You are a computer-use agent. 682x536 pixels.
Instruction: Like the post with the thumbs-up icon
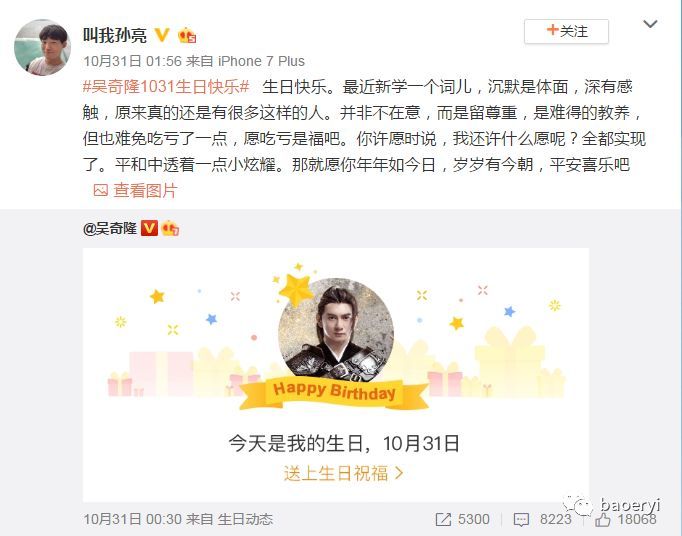[x=603, y=519]
